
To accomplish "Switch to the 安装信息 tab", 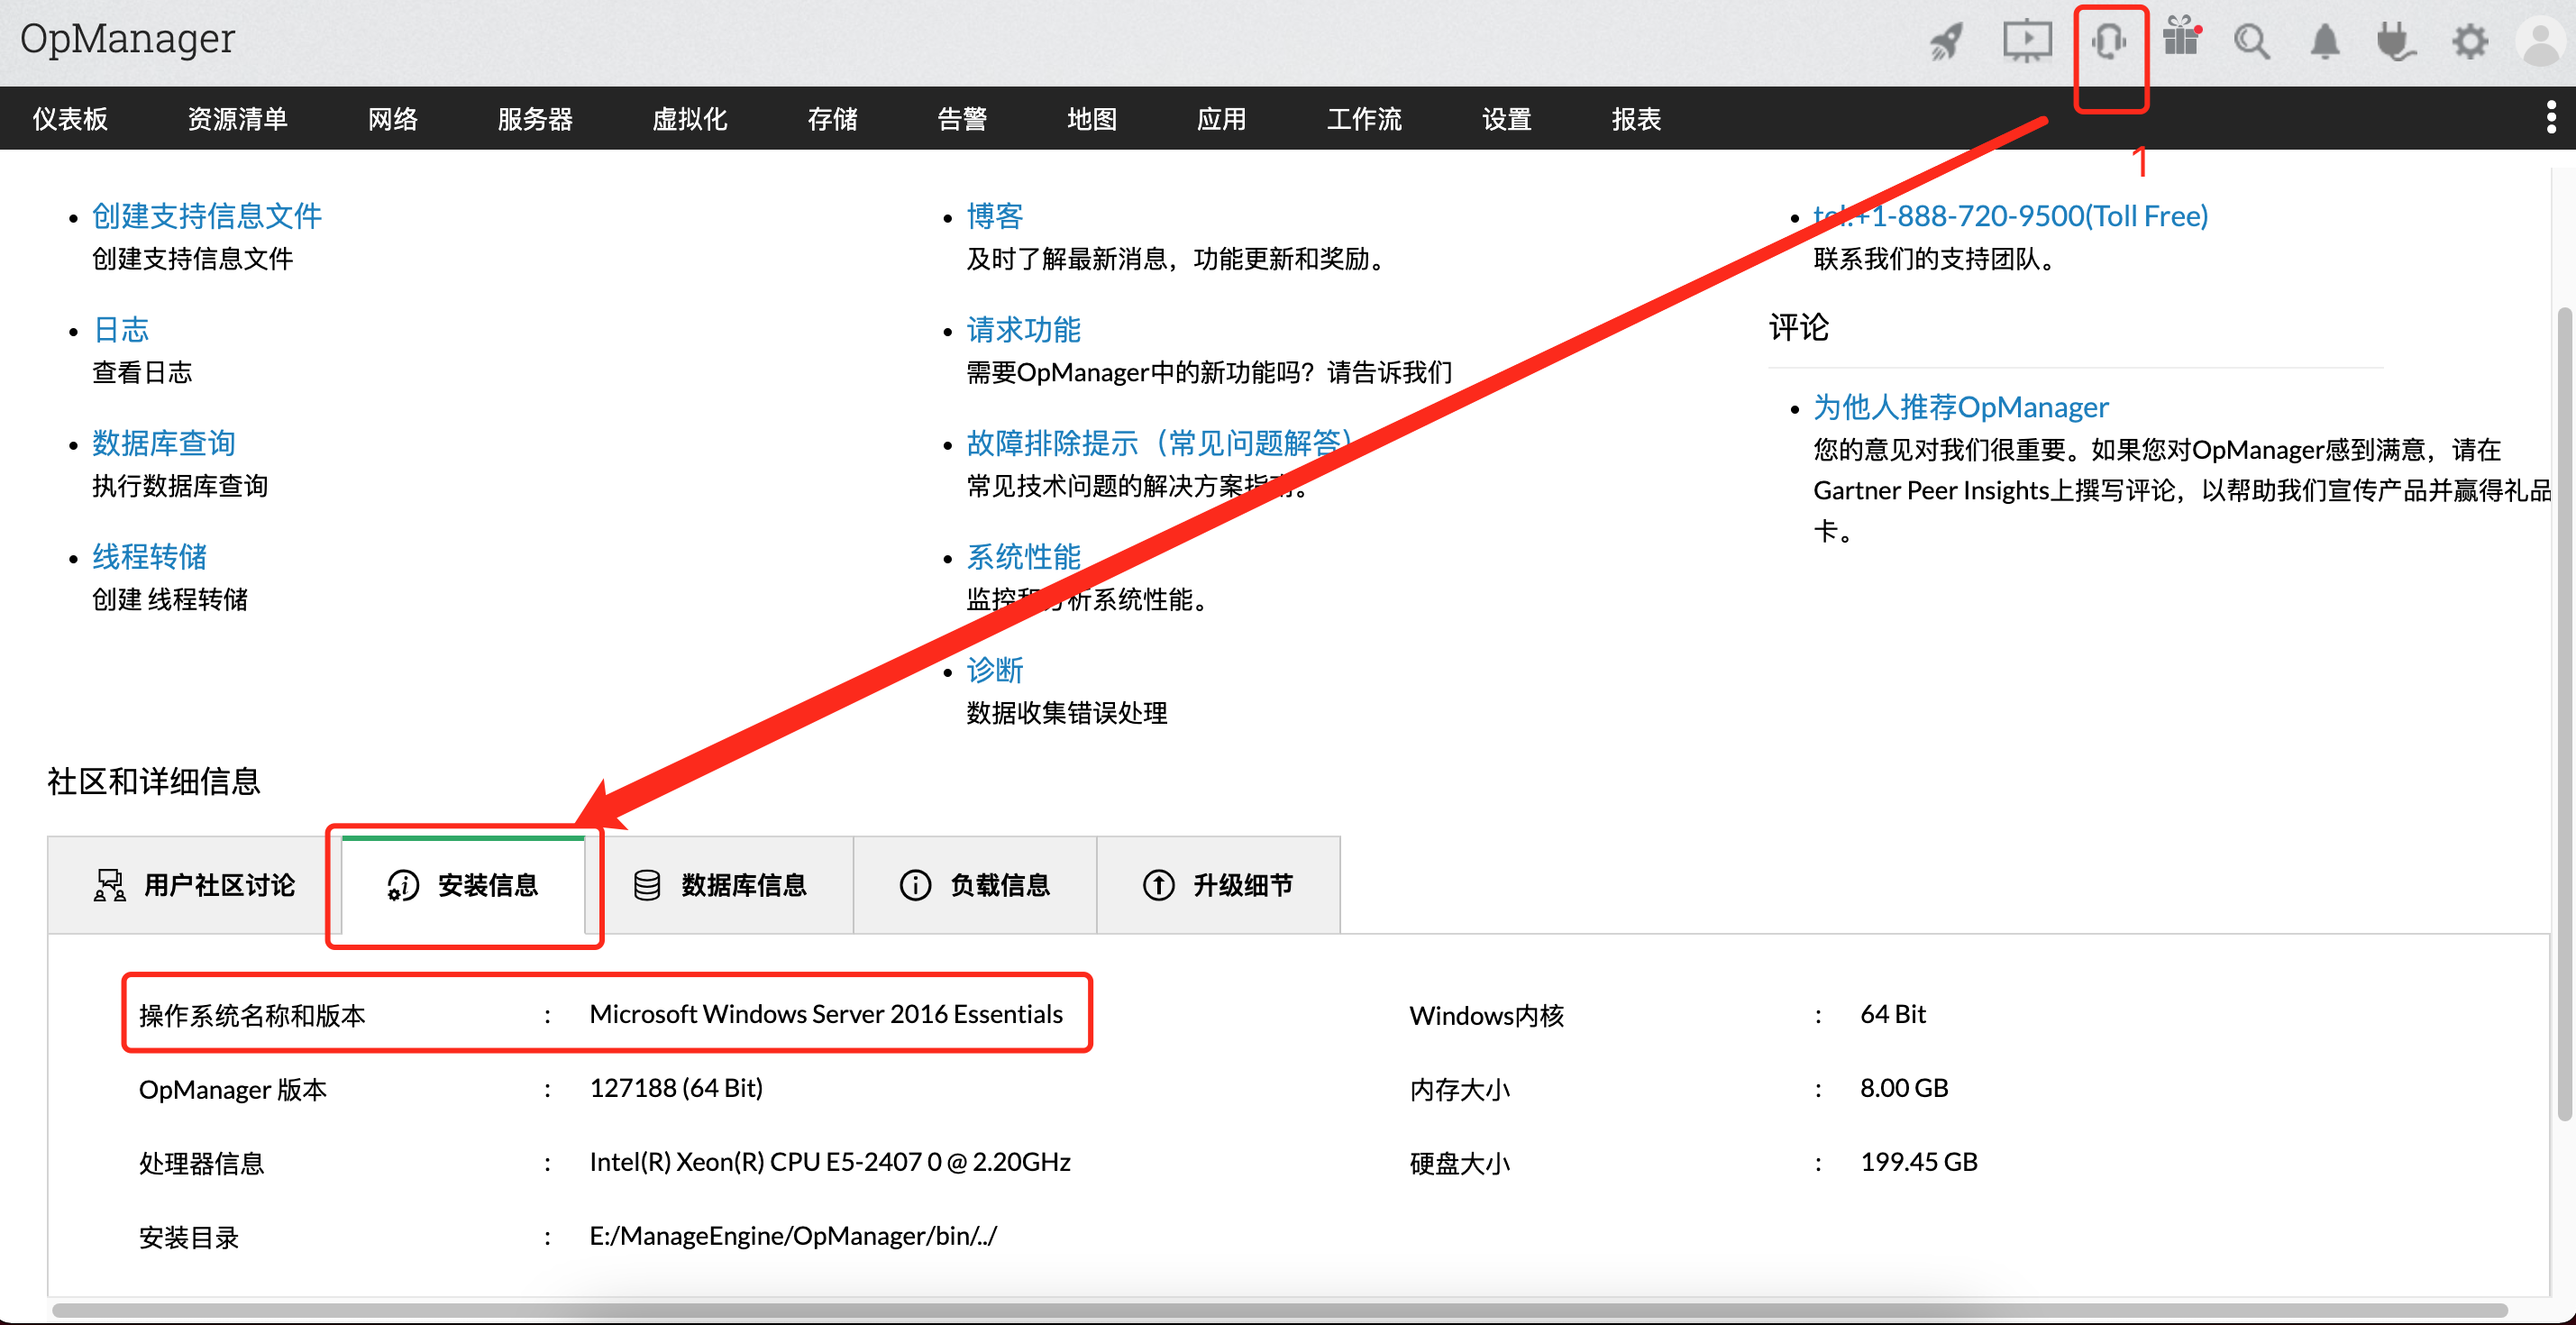I will (x=463, y=885).
